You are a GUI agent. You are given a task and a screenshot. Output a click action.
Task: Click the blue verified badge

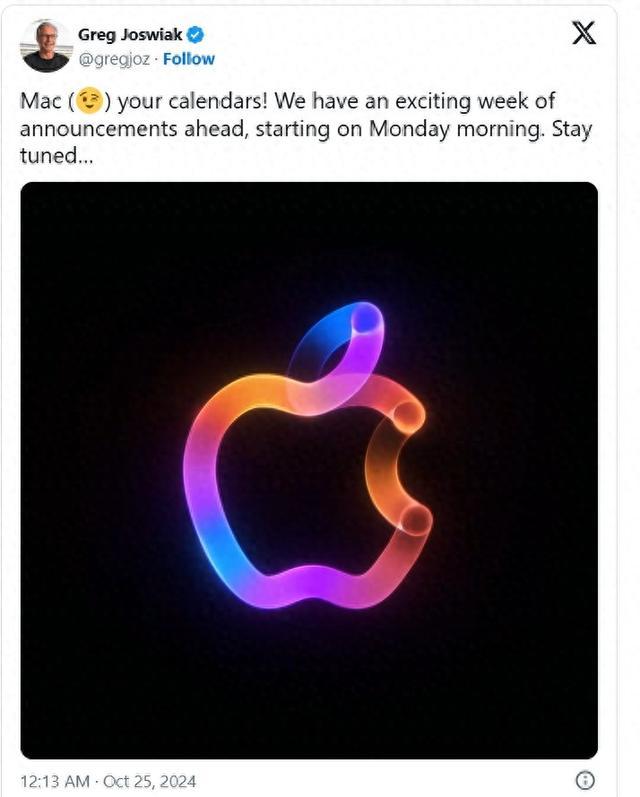click(195, 35)
